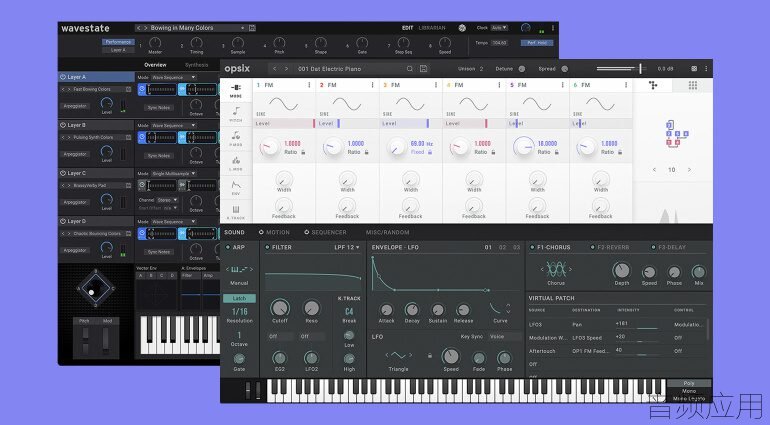Switch to the Synthesis tab in wavestate
The image size is (770, 425).
tap(196, 65)
